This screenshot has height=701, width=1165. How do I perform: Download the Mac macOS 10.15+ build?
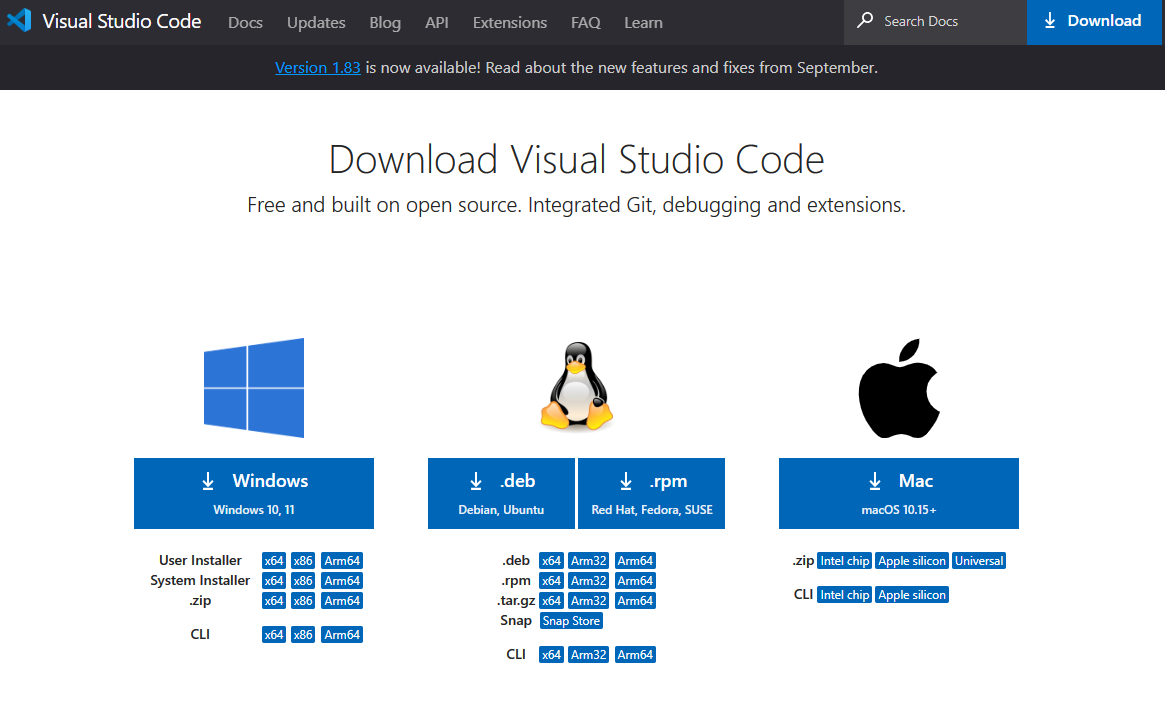point(899,494)
